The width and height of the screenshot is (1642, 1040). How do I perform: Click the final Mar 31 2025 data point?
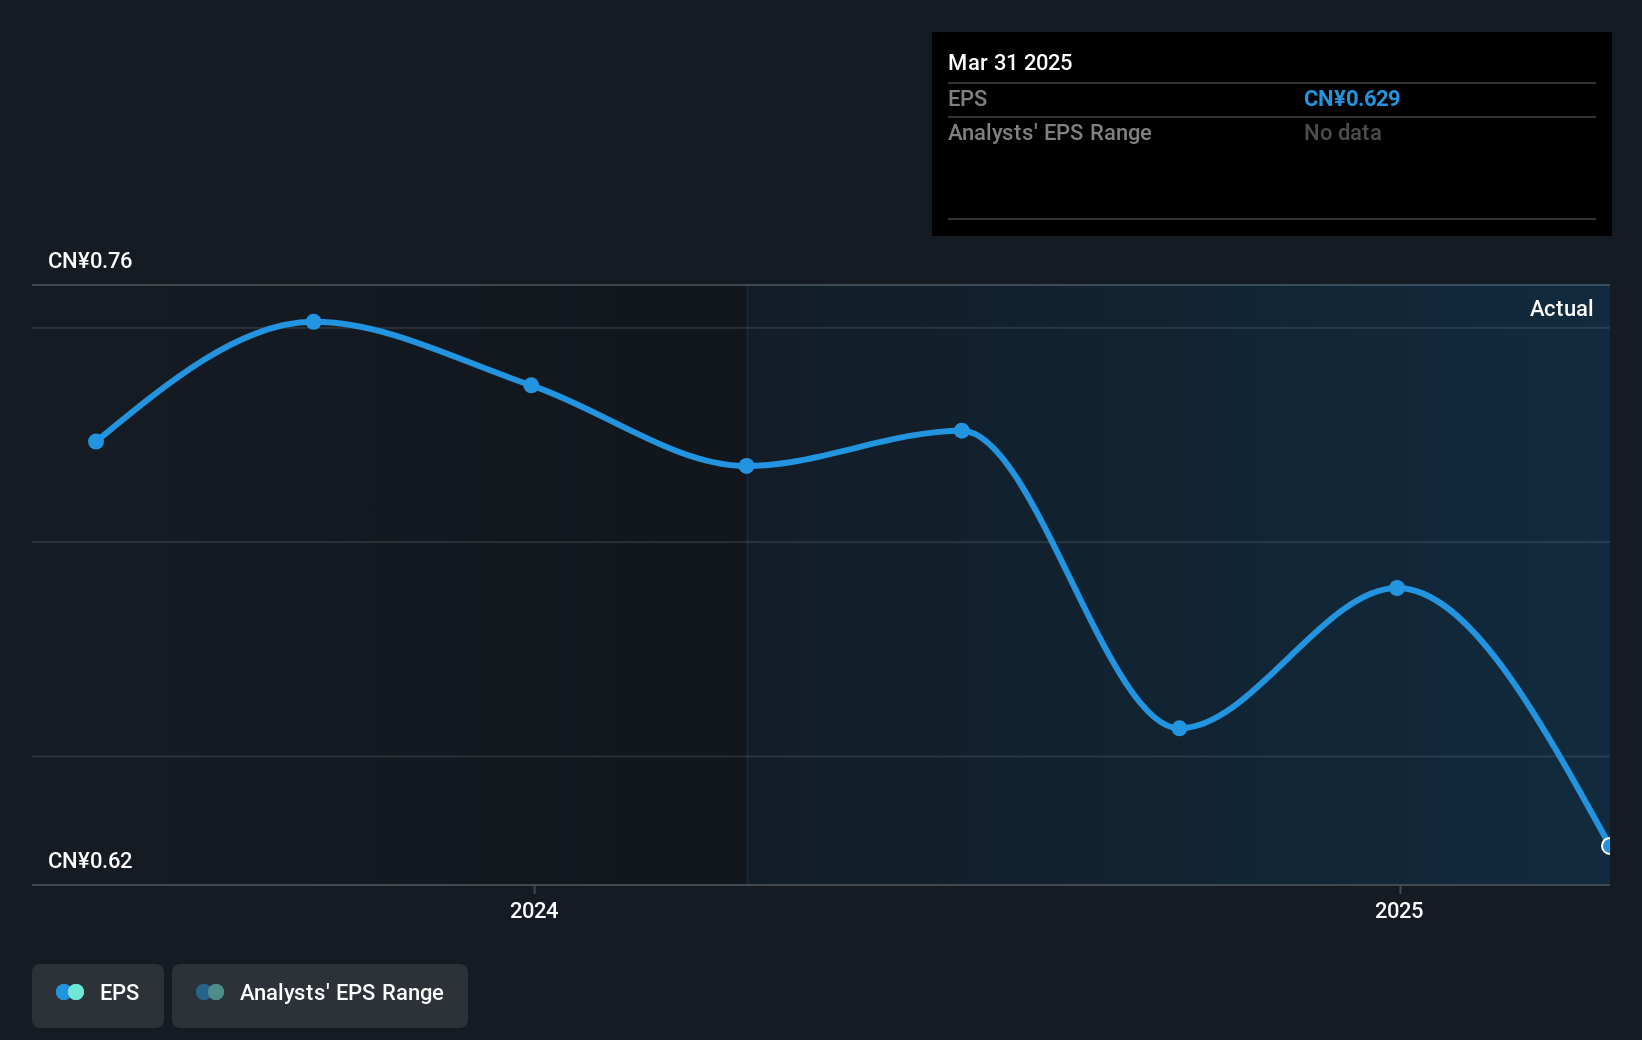(x=1606, y=846)
